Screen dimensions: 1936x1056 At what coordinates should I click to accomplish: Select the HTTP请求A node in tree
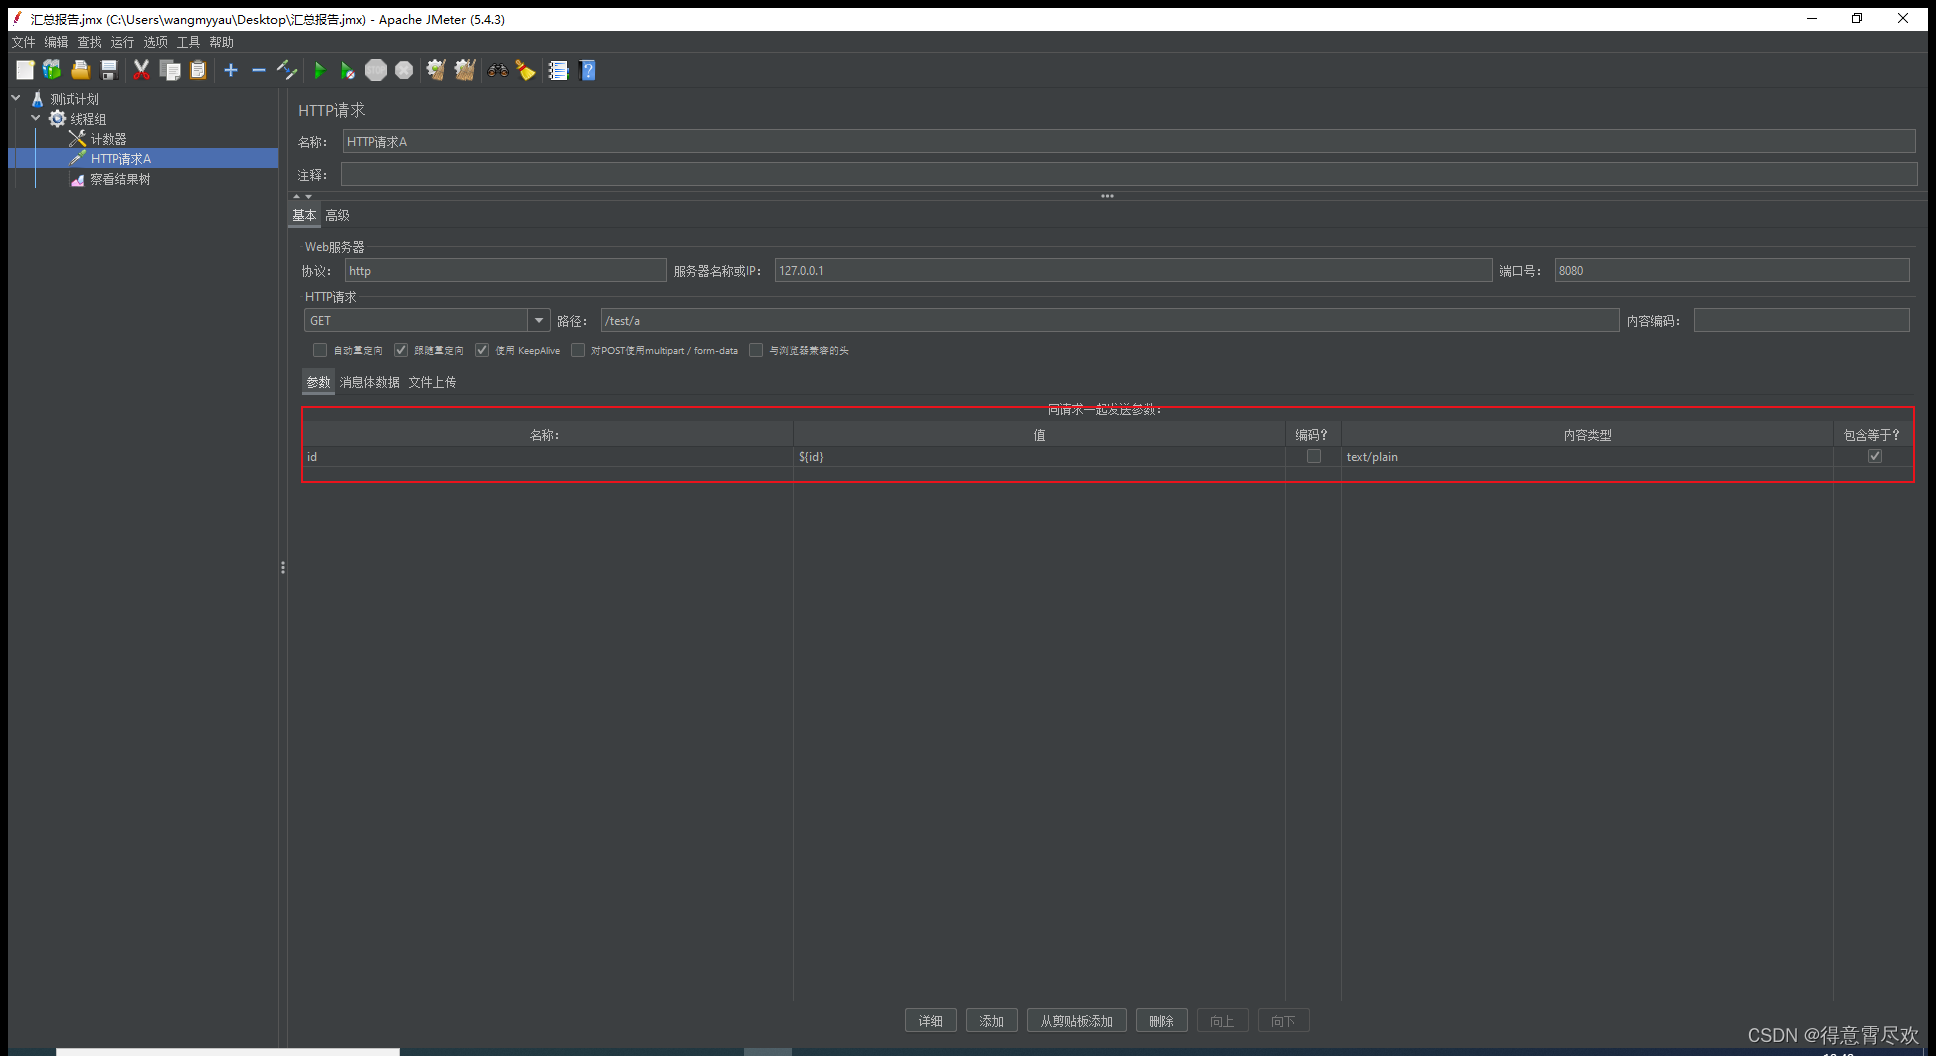(120, 159)
